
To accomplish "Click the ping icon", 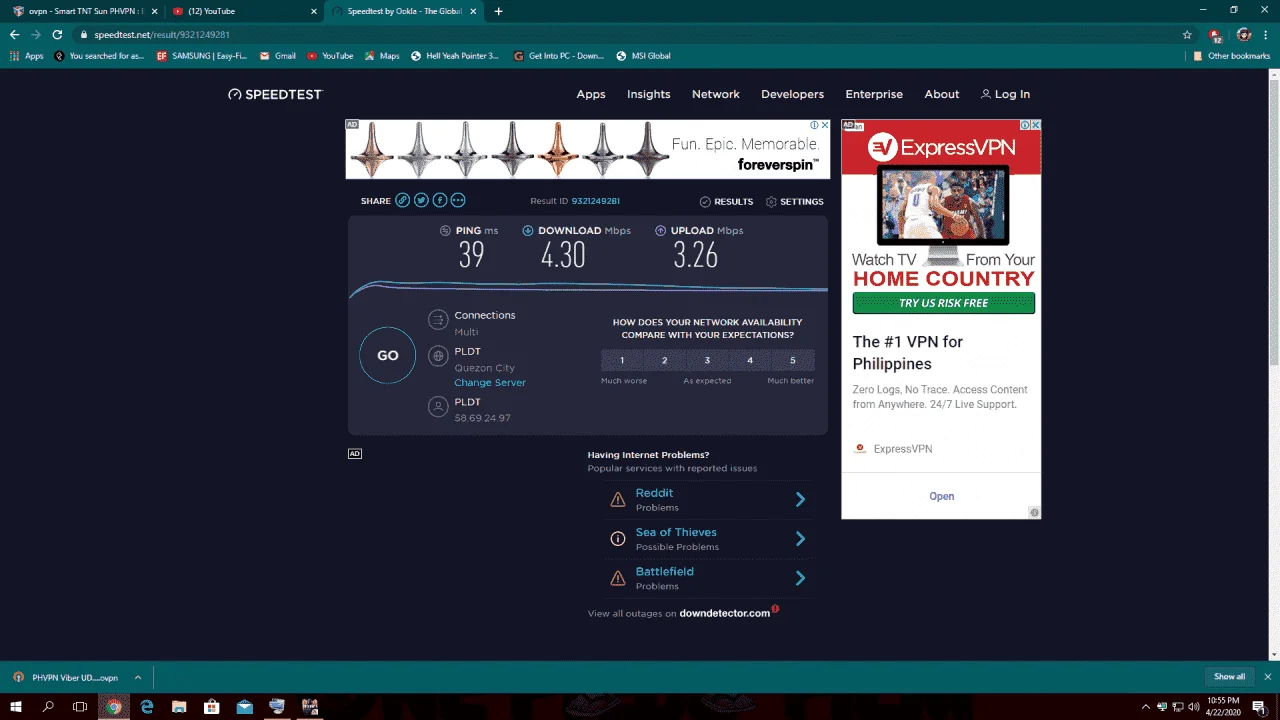I will (445, 230).
